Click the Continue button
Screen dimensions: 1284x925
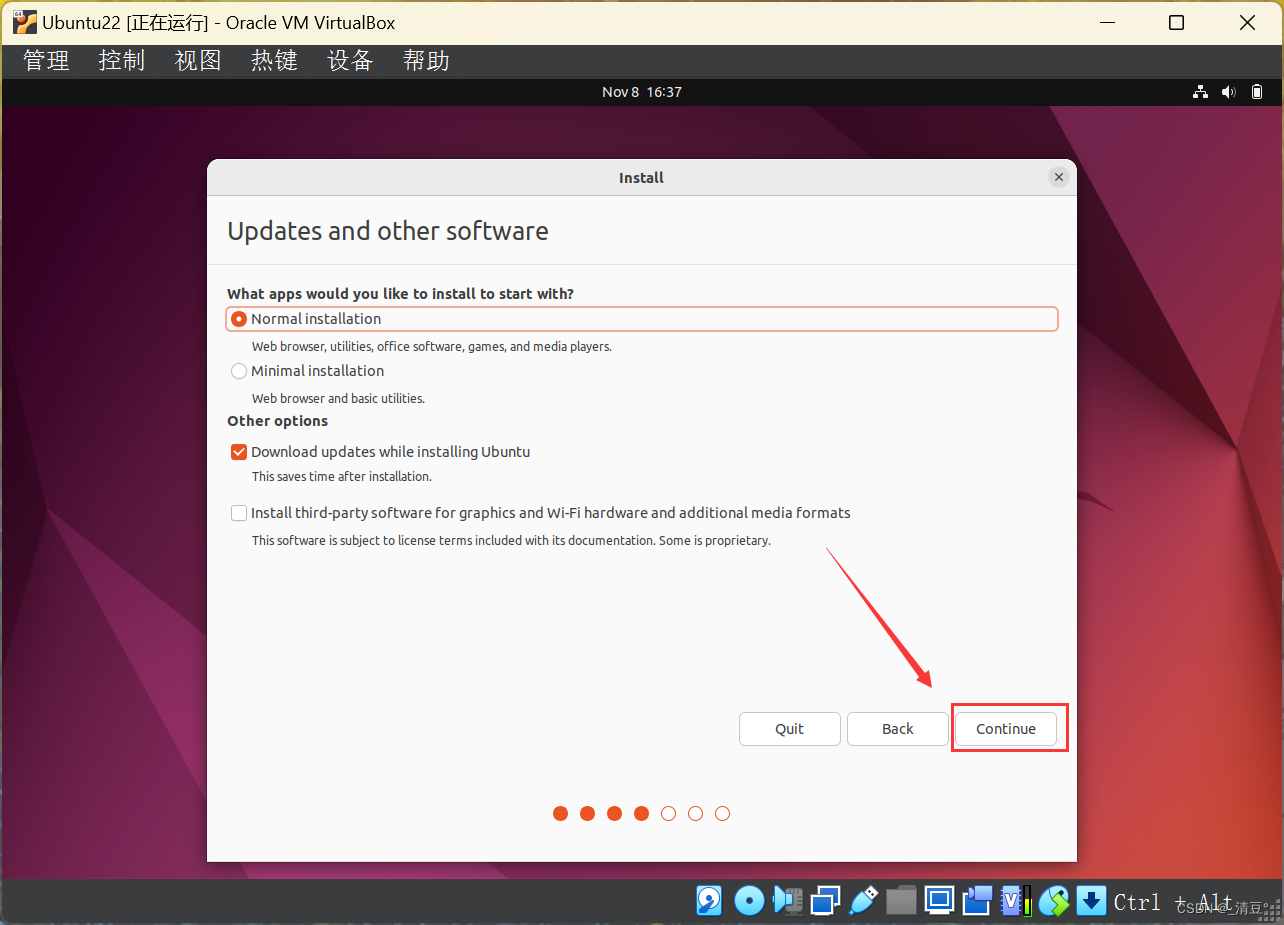1006,729
